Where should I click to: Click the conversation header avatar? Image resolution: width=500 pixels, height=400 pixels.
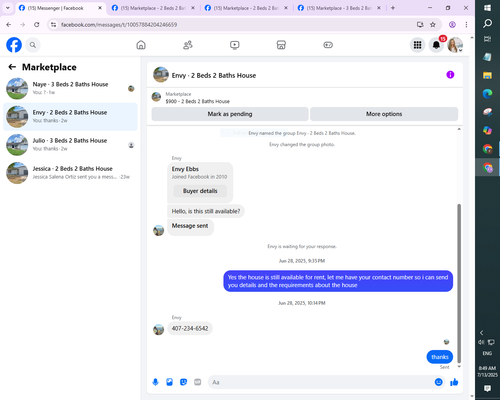tap(161, 74)
